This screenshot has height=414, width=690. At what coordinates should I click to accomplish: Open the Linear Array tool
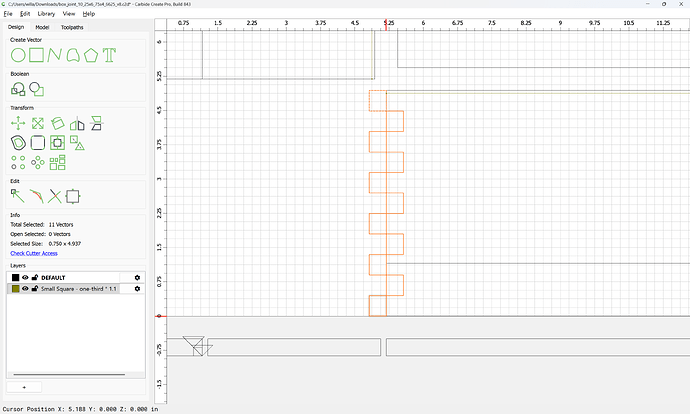pos(18,162)
